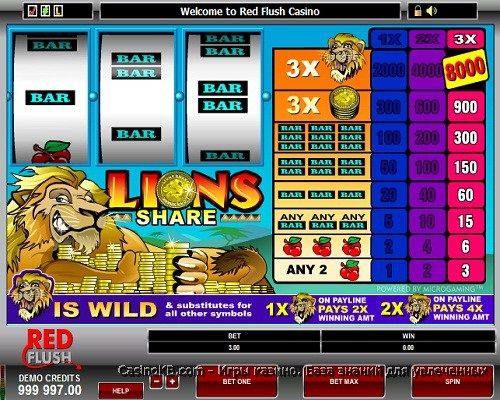Click the 'L' icon in top bar
This screenshot has width=500, height=400.
(x=58, y=11)
